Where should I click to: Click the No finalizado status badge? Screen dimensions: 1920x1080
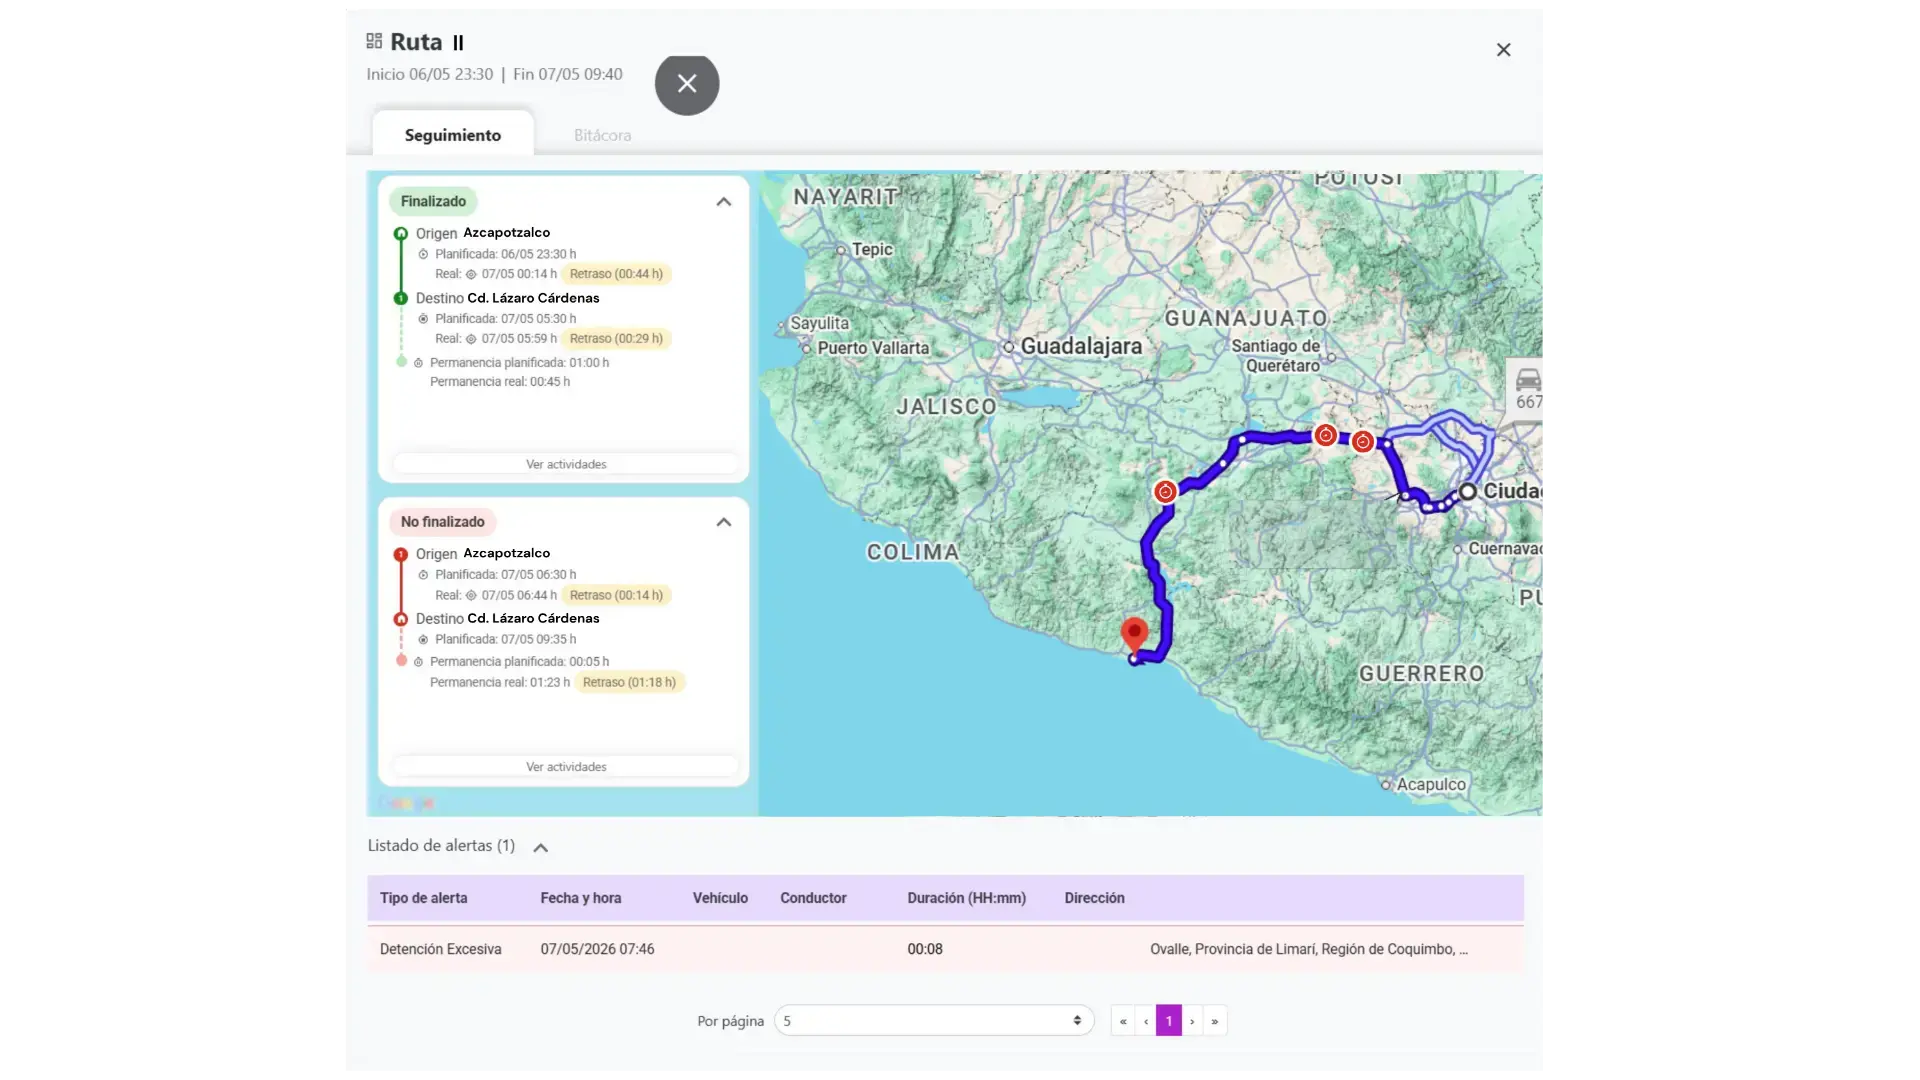click(442, 522)
